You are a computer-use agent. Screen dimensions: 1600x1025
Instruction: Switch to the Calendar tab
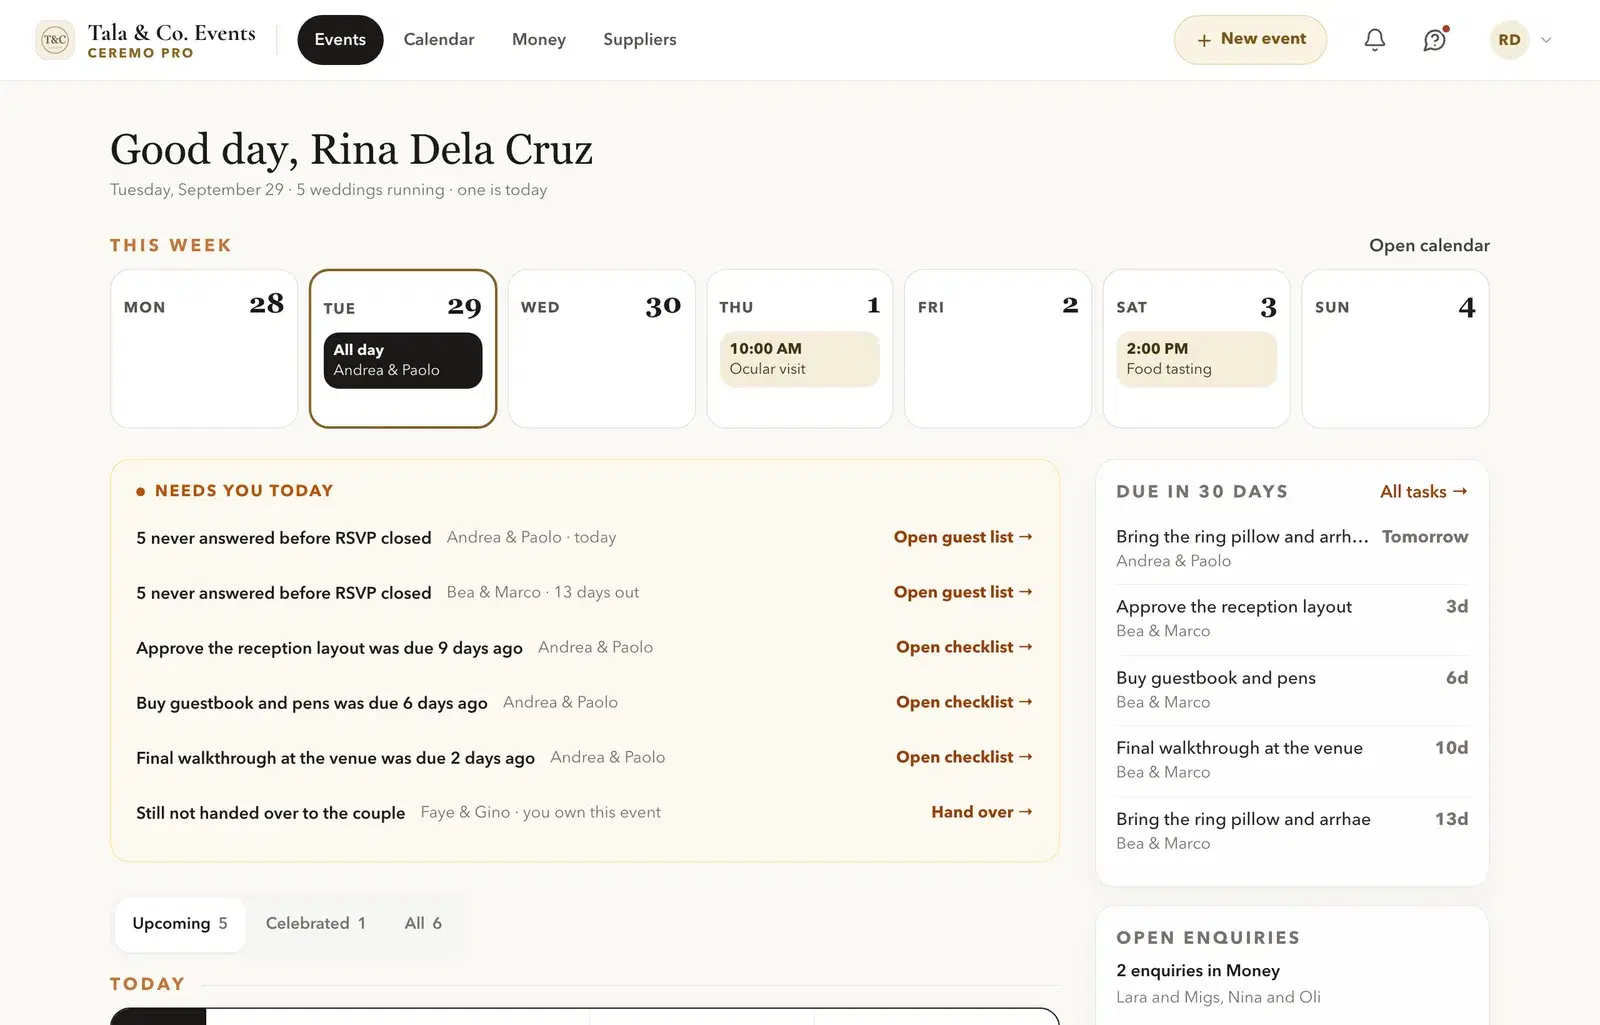[439, 40]
